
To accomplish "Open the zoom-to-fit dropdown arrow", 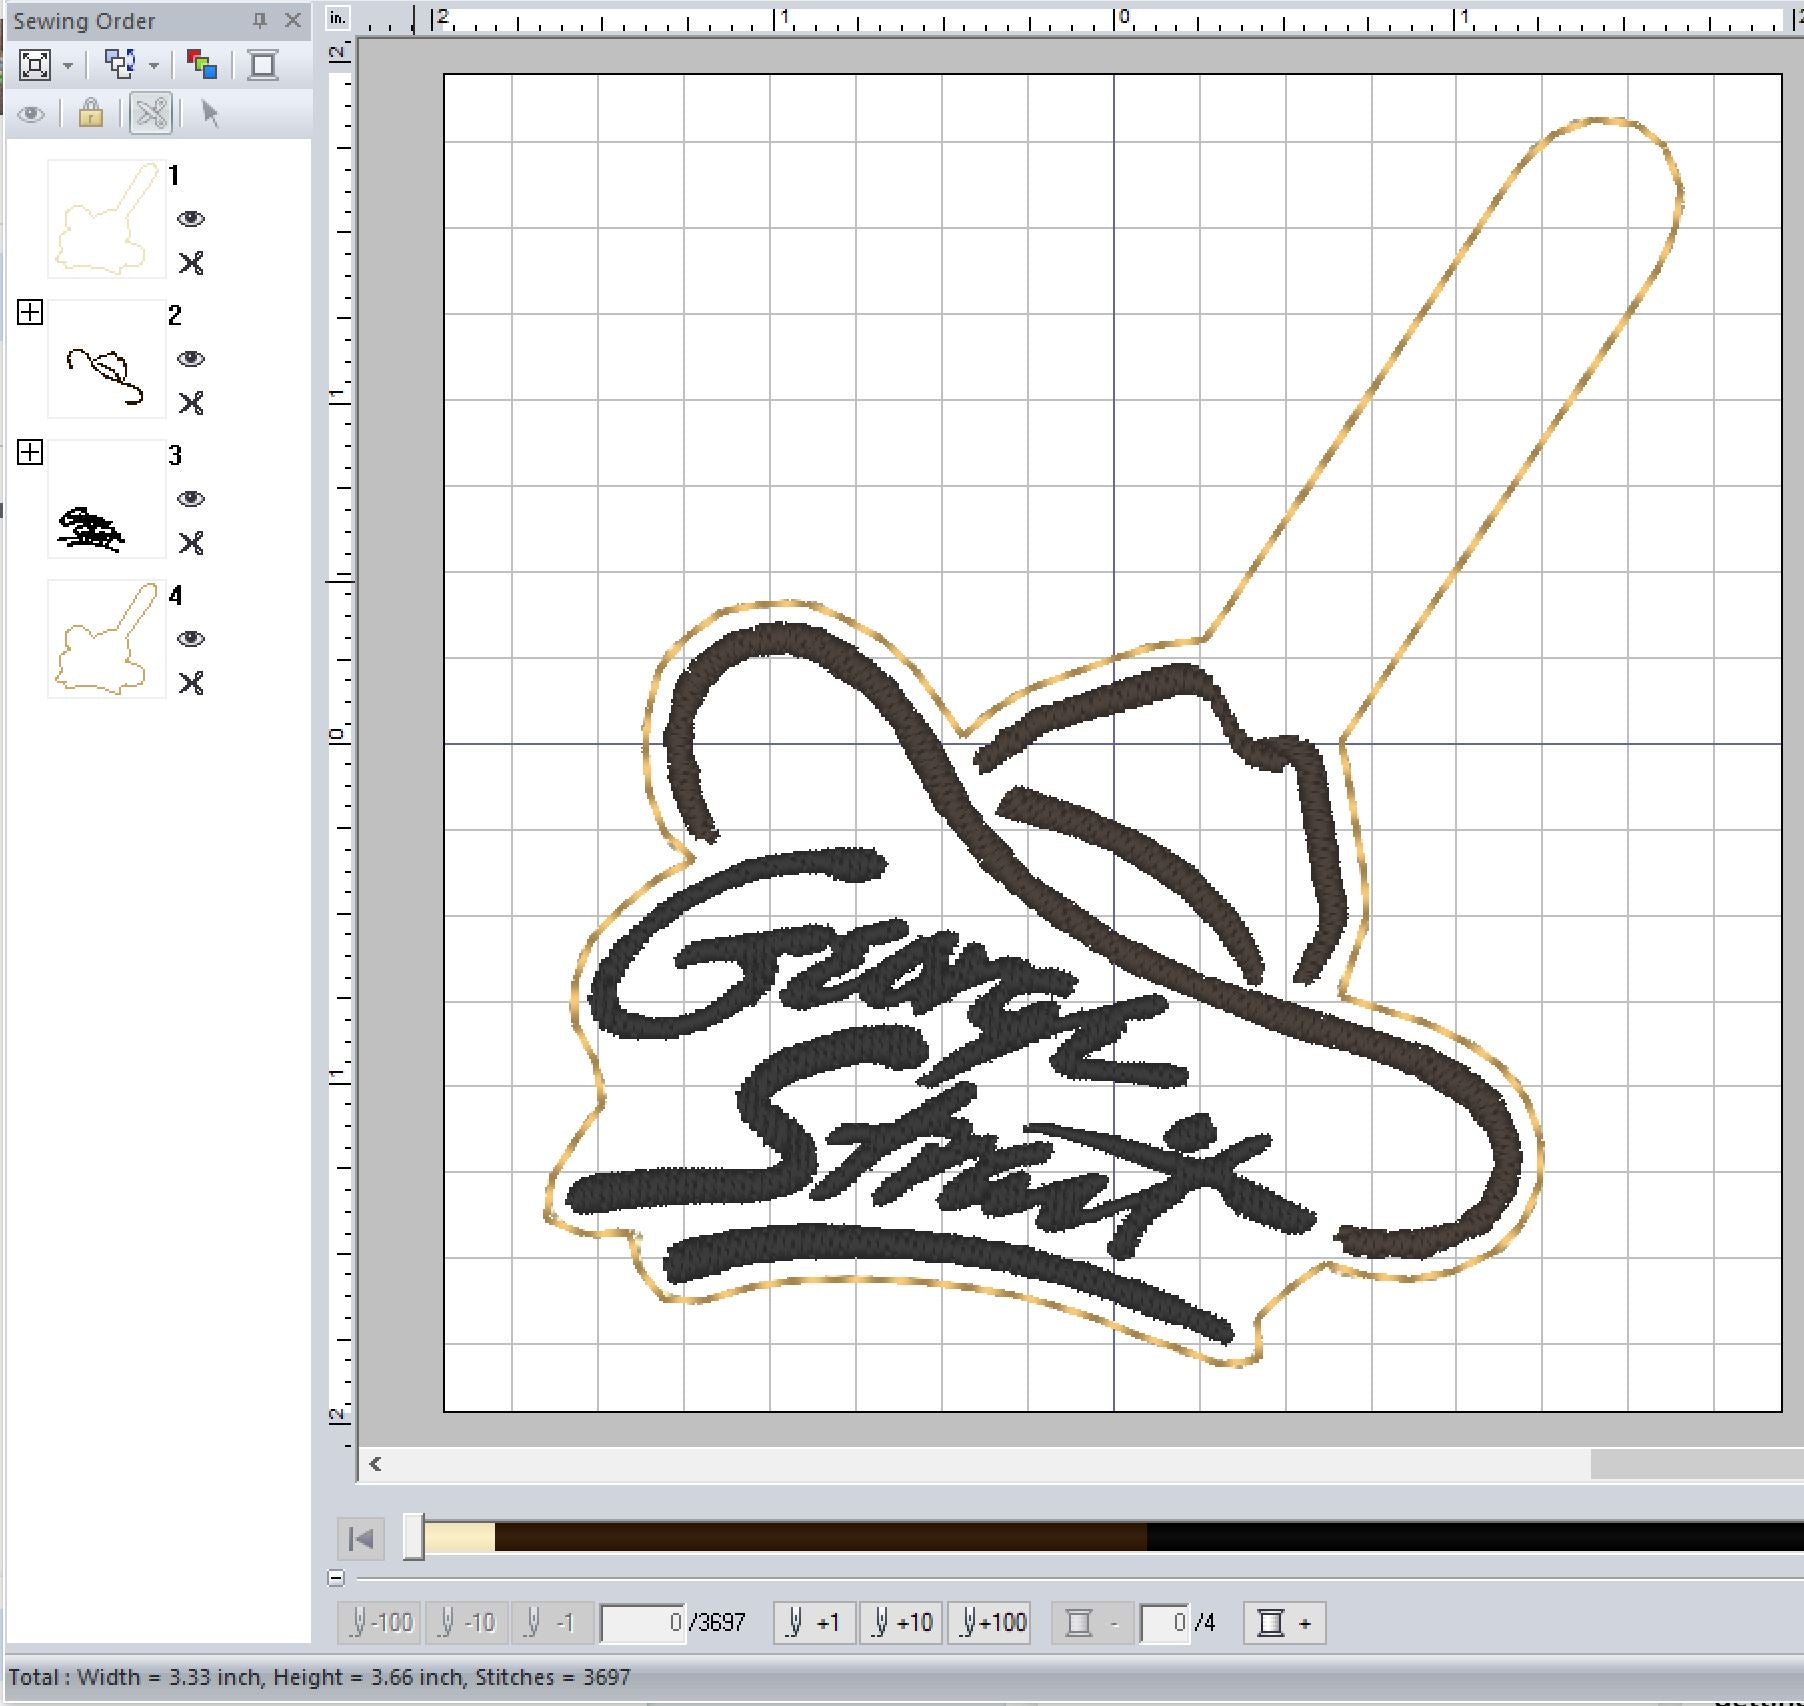I will click(x=68, y=66).
